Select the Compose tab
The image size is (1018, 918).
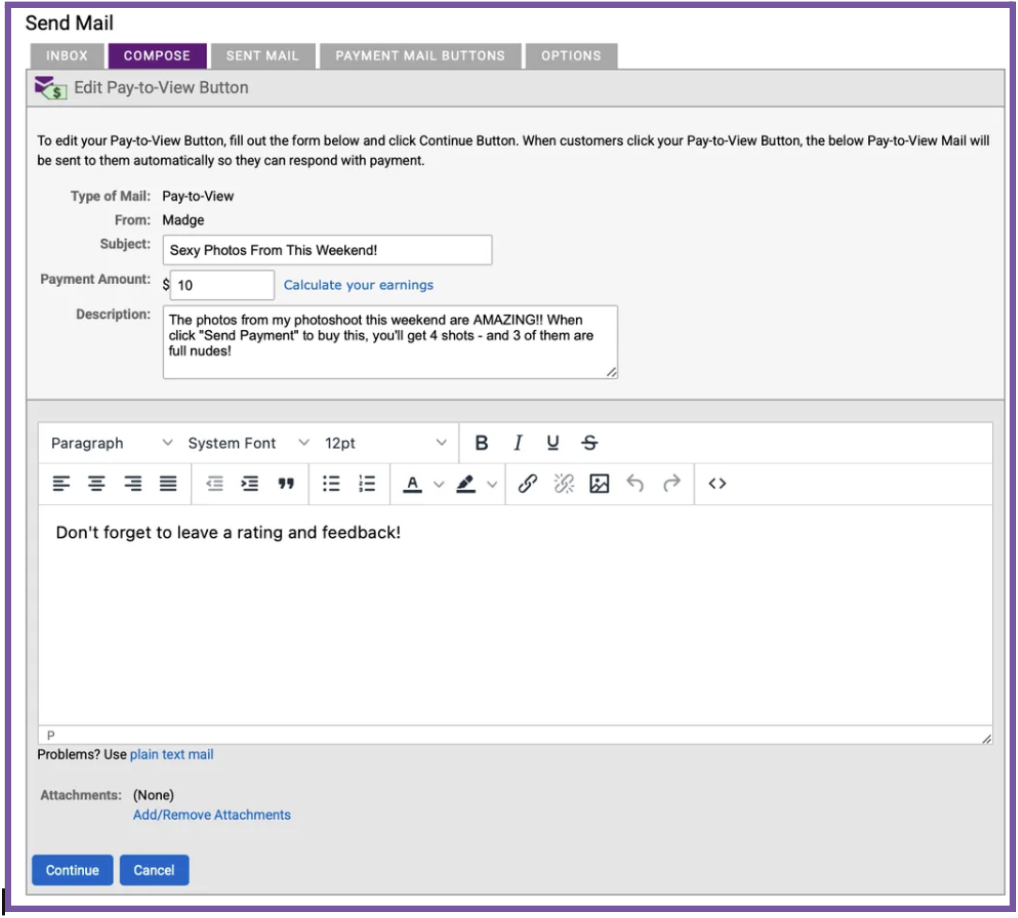tap(157, 56)
